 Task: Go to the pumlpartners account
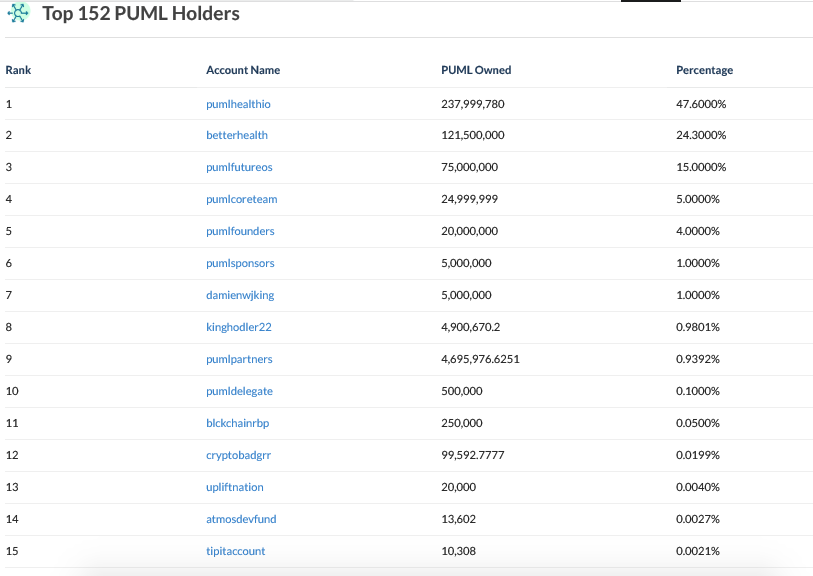point(239,359)
